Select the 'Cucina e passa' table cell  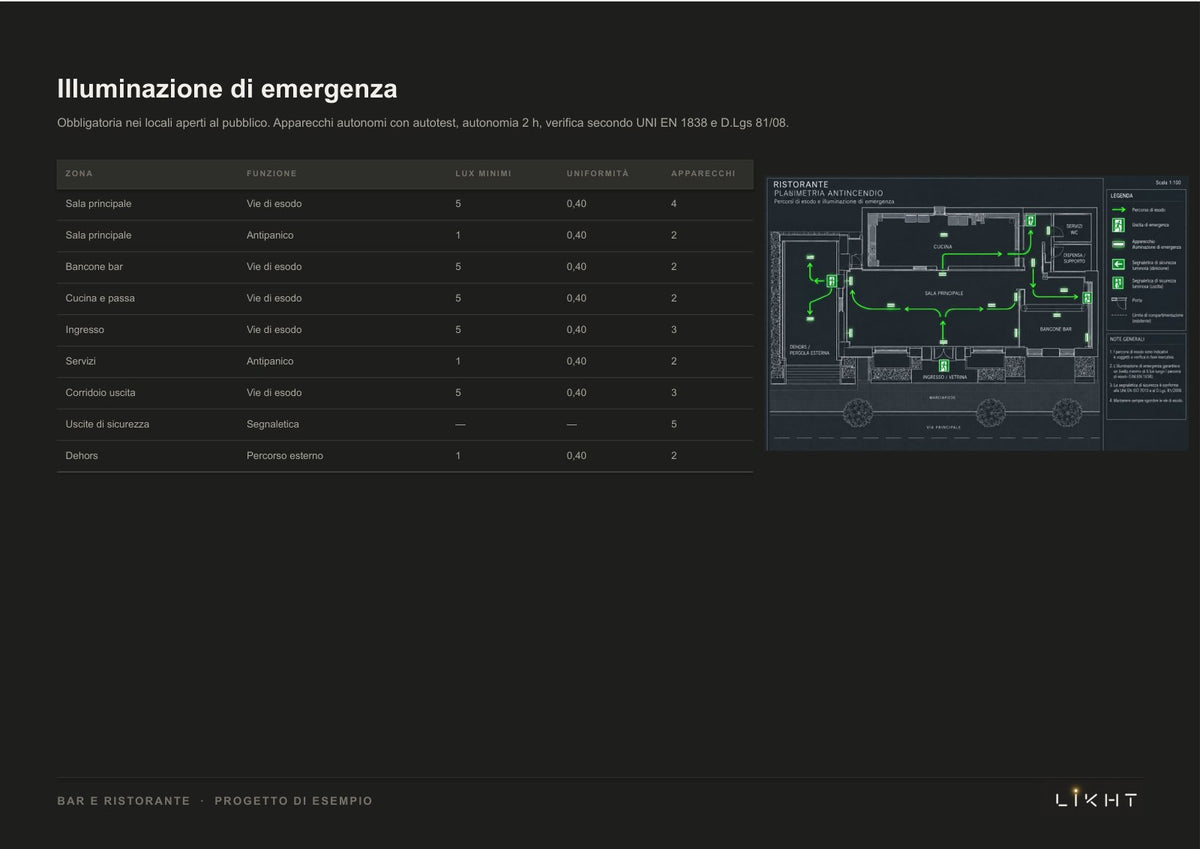click(x=100, y=298)
